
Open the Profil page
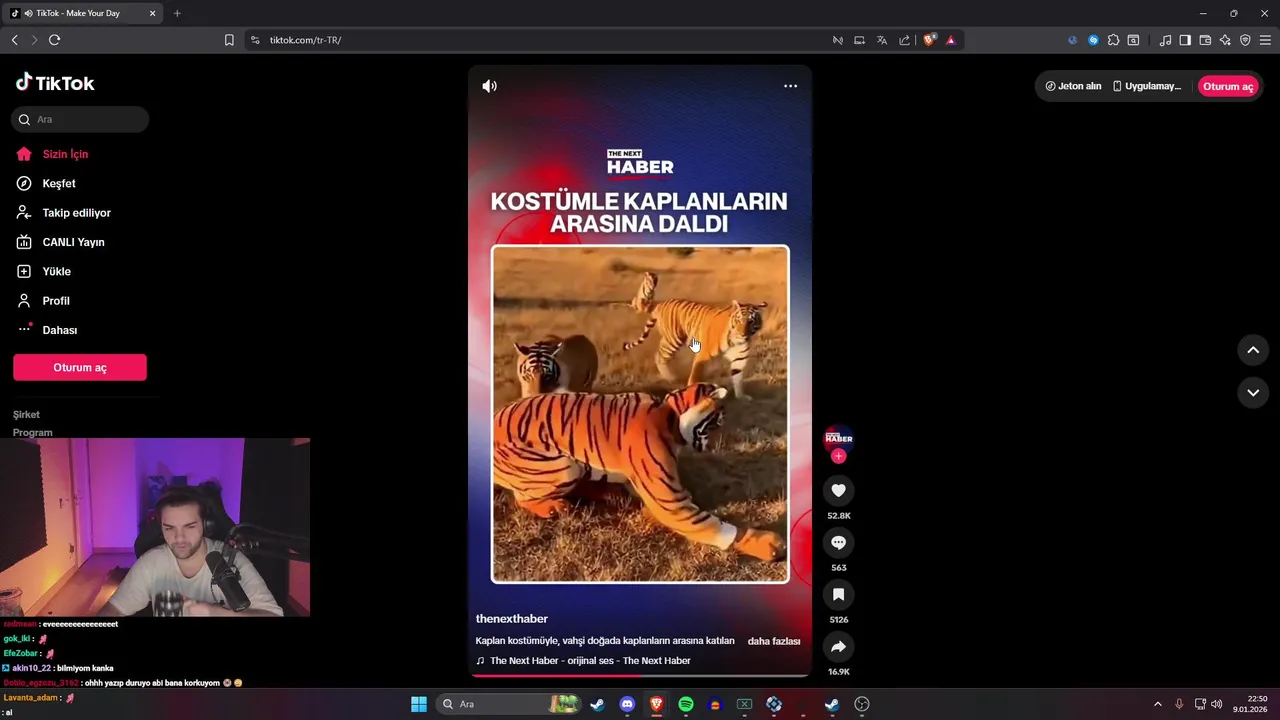pos(56,301)
